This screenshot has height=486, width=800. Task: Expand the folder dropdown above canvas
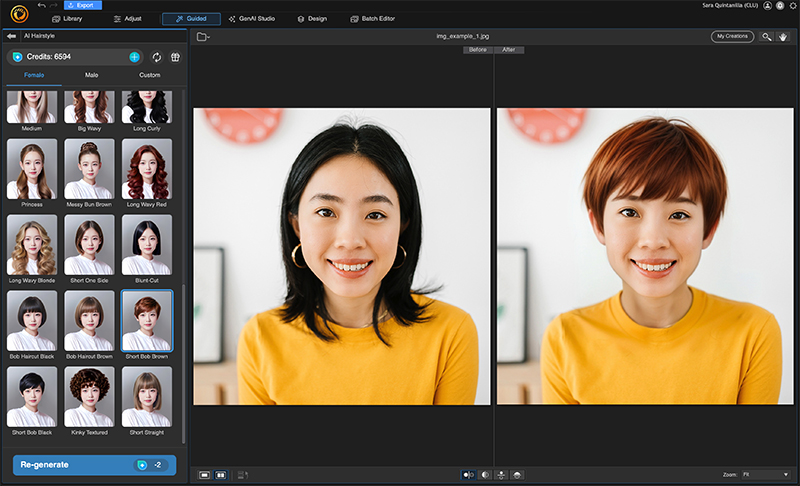[x=203, y=37]
